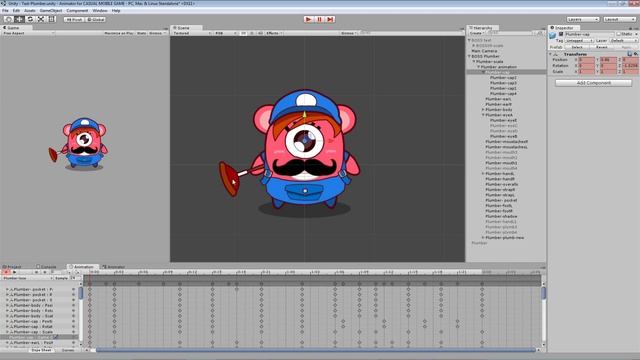Select the Scale tool in the toolbar
This screenshot has width=640, height=360.
(x=41, y=19)
